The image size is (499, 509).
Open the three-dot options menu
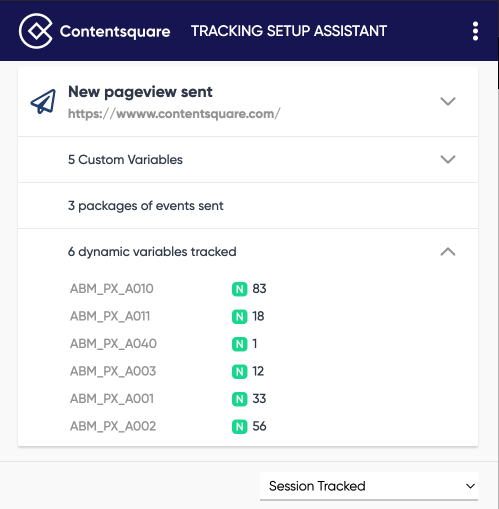click(x=475, y=31)
